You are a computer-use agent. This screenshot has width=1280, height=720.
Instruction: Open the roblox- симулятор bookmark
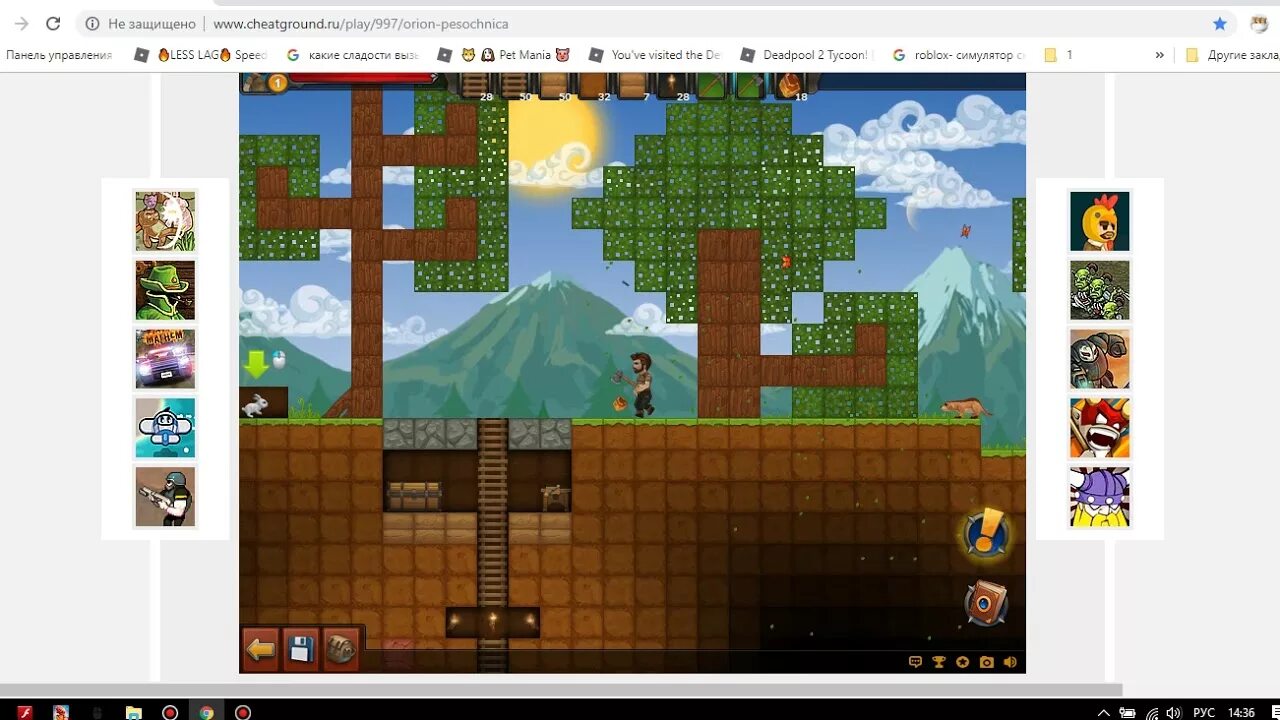[x=959, y=55]
